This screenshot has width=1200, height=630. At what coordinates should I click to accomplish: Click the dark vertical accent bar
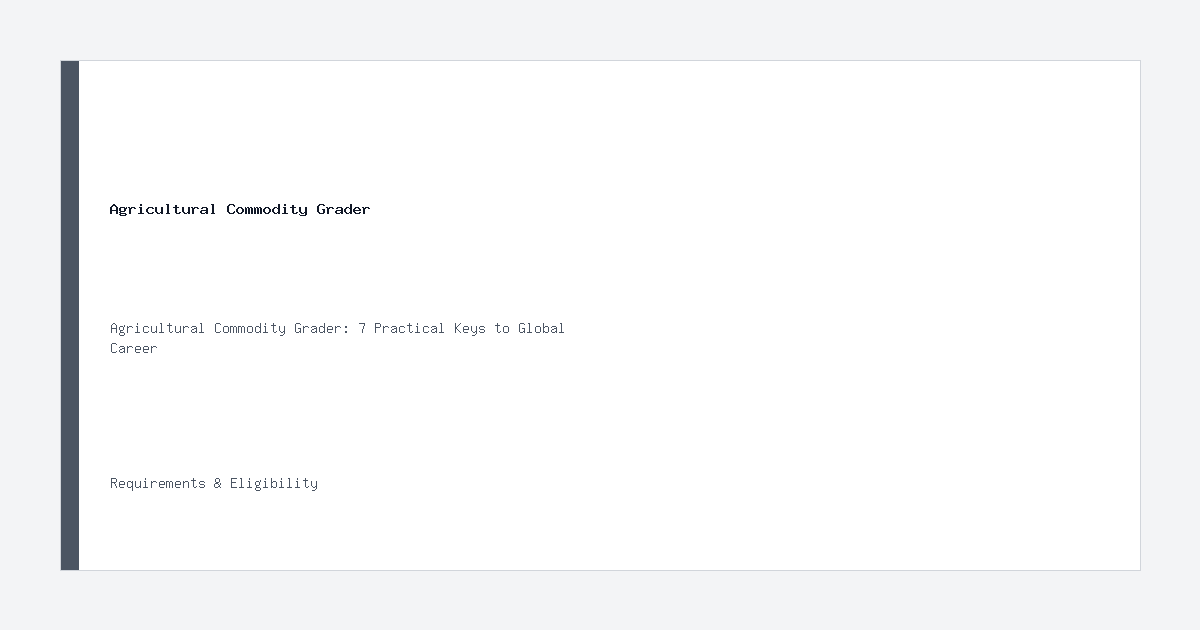[x=70, y=315]
